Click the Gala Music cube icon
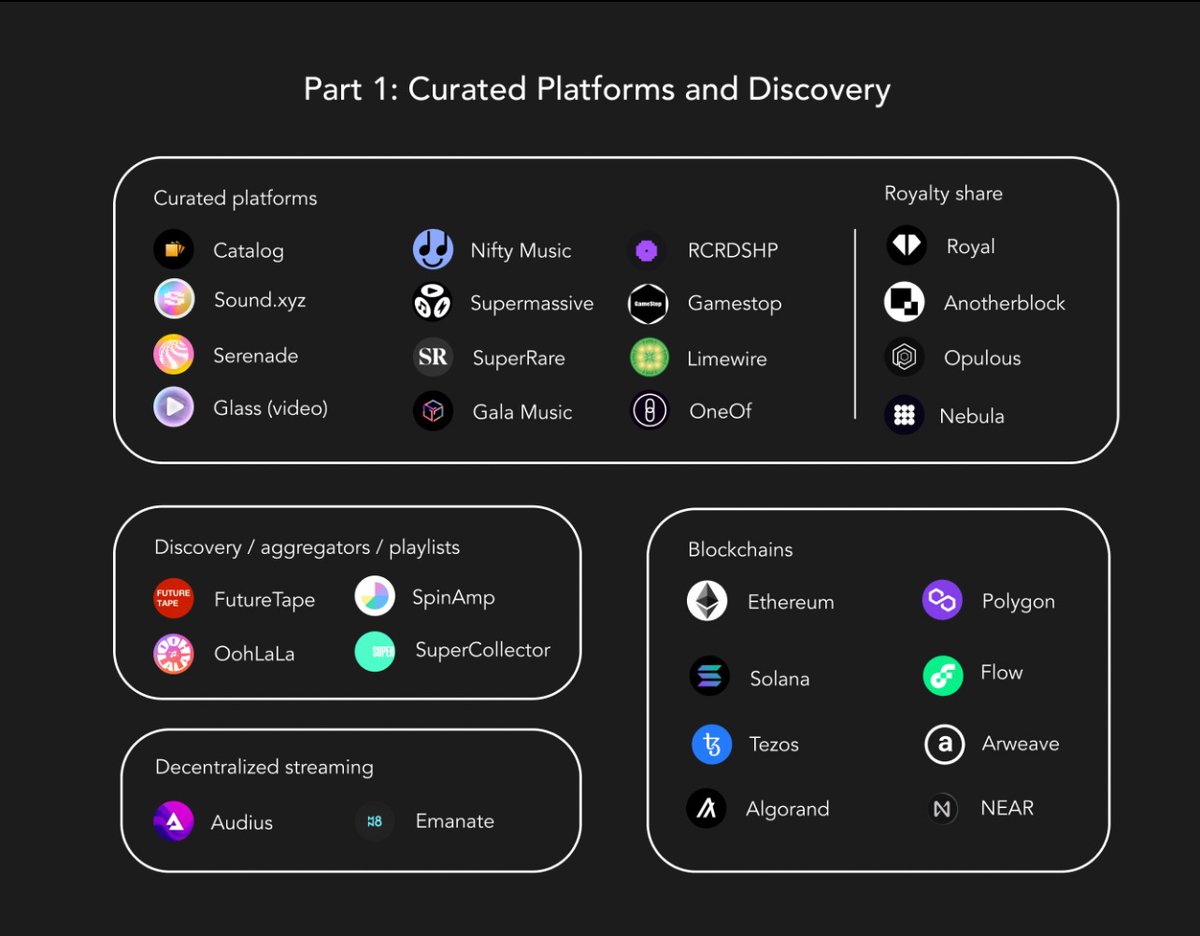1200x936 pixels. point(433,411)
